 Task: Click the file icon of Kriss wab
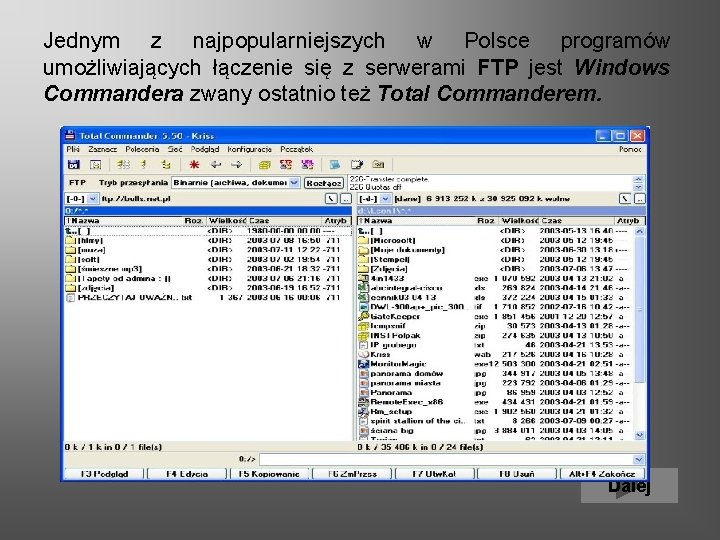pyautogui.click(x=363, y=354)
